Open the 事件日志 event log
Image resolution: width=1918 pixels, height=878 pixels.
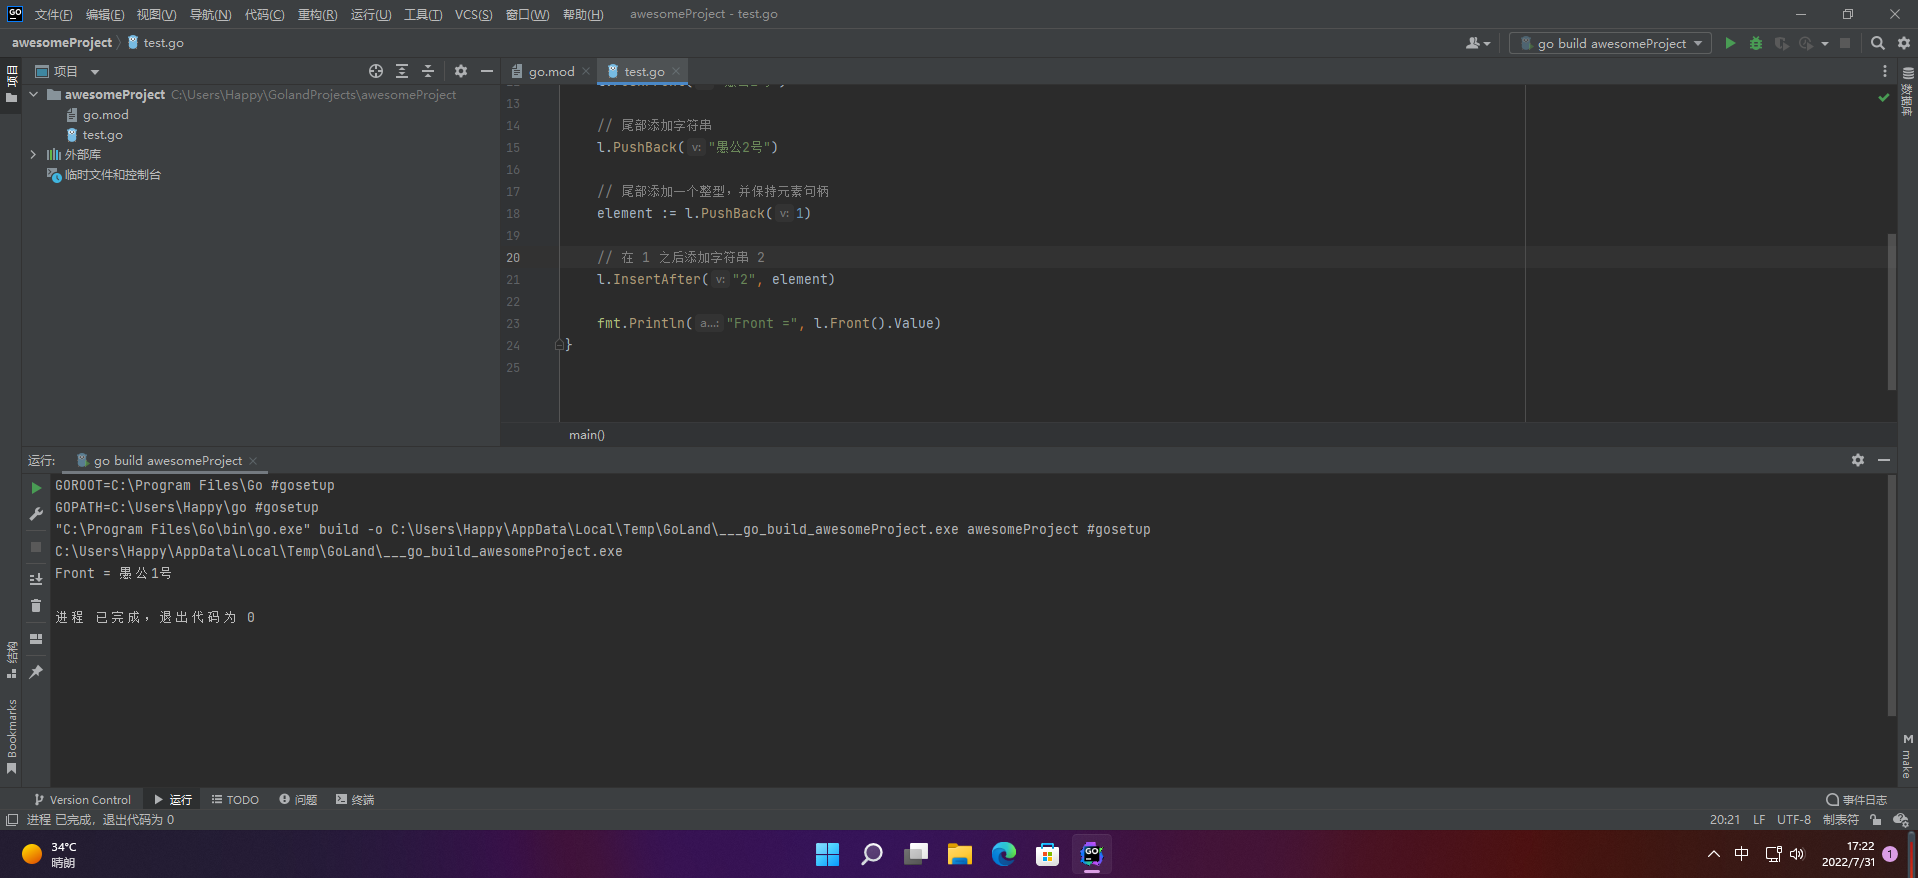[x=1856, y=800]
